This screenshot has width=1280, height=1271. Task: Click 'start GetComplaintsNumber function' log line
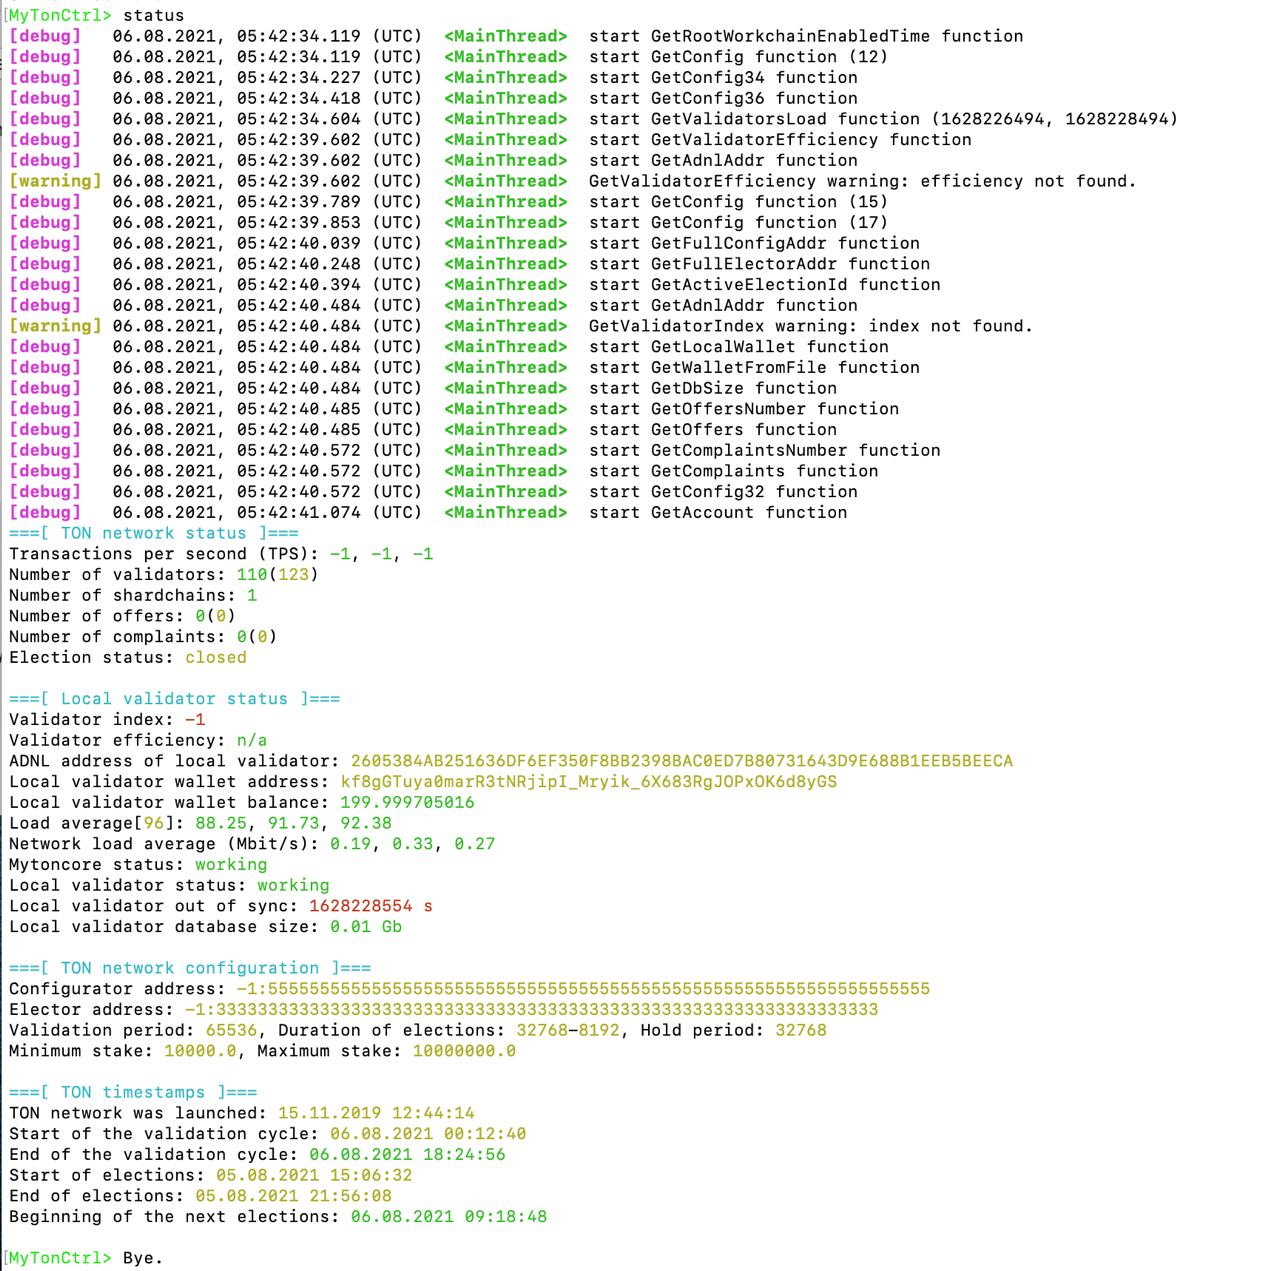(765, 450)
